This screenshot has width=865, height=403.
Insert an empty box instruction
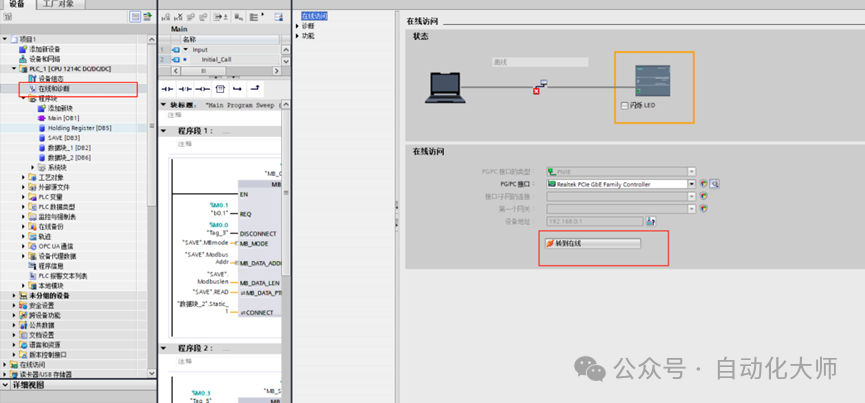tap(220, 89)
